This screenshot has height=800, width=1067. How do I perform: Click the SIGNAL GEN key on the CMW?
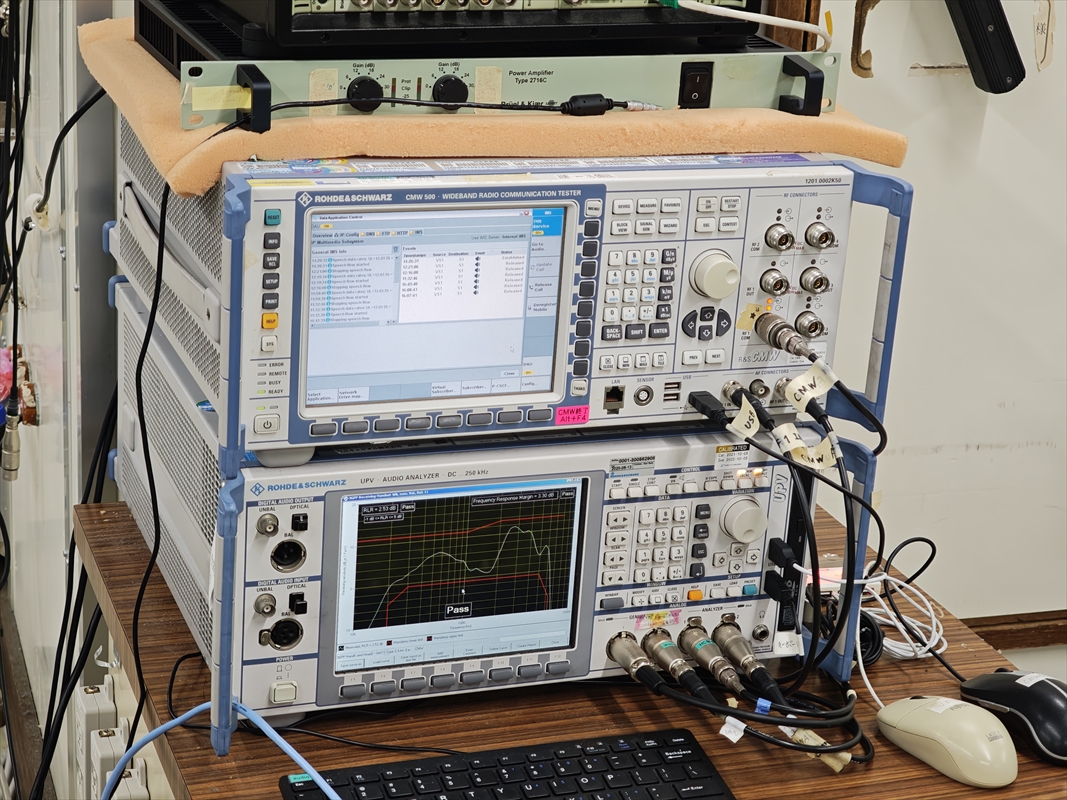[645, 227]
